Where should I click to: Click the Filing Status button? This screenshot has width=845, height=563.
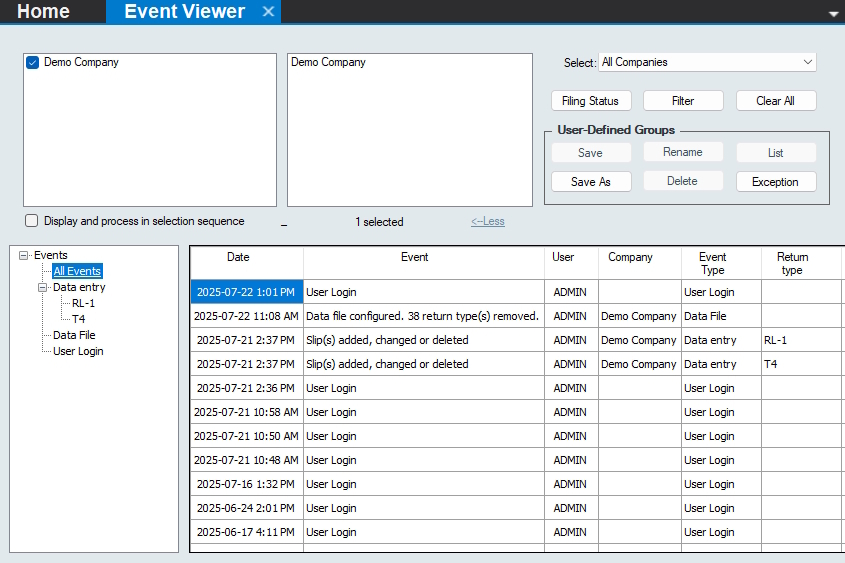590,101
